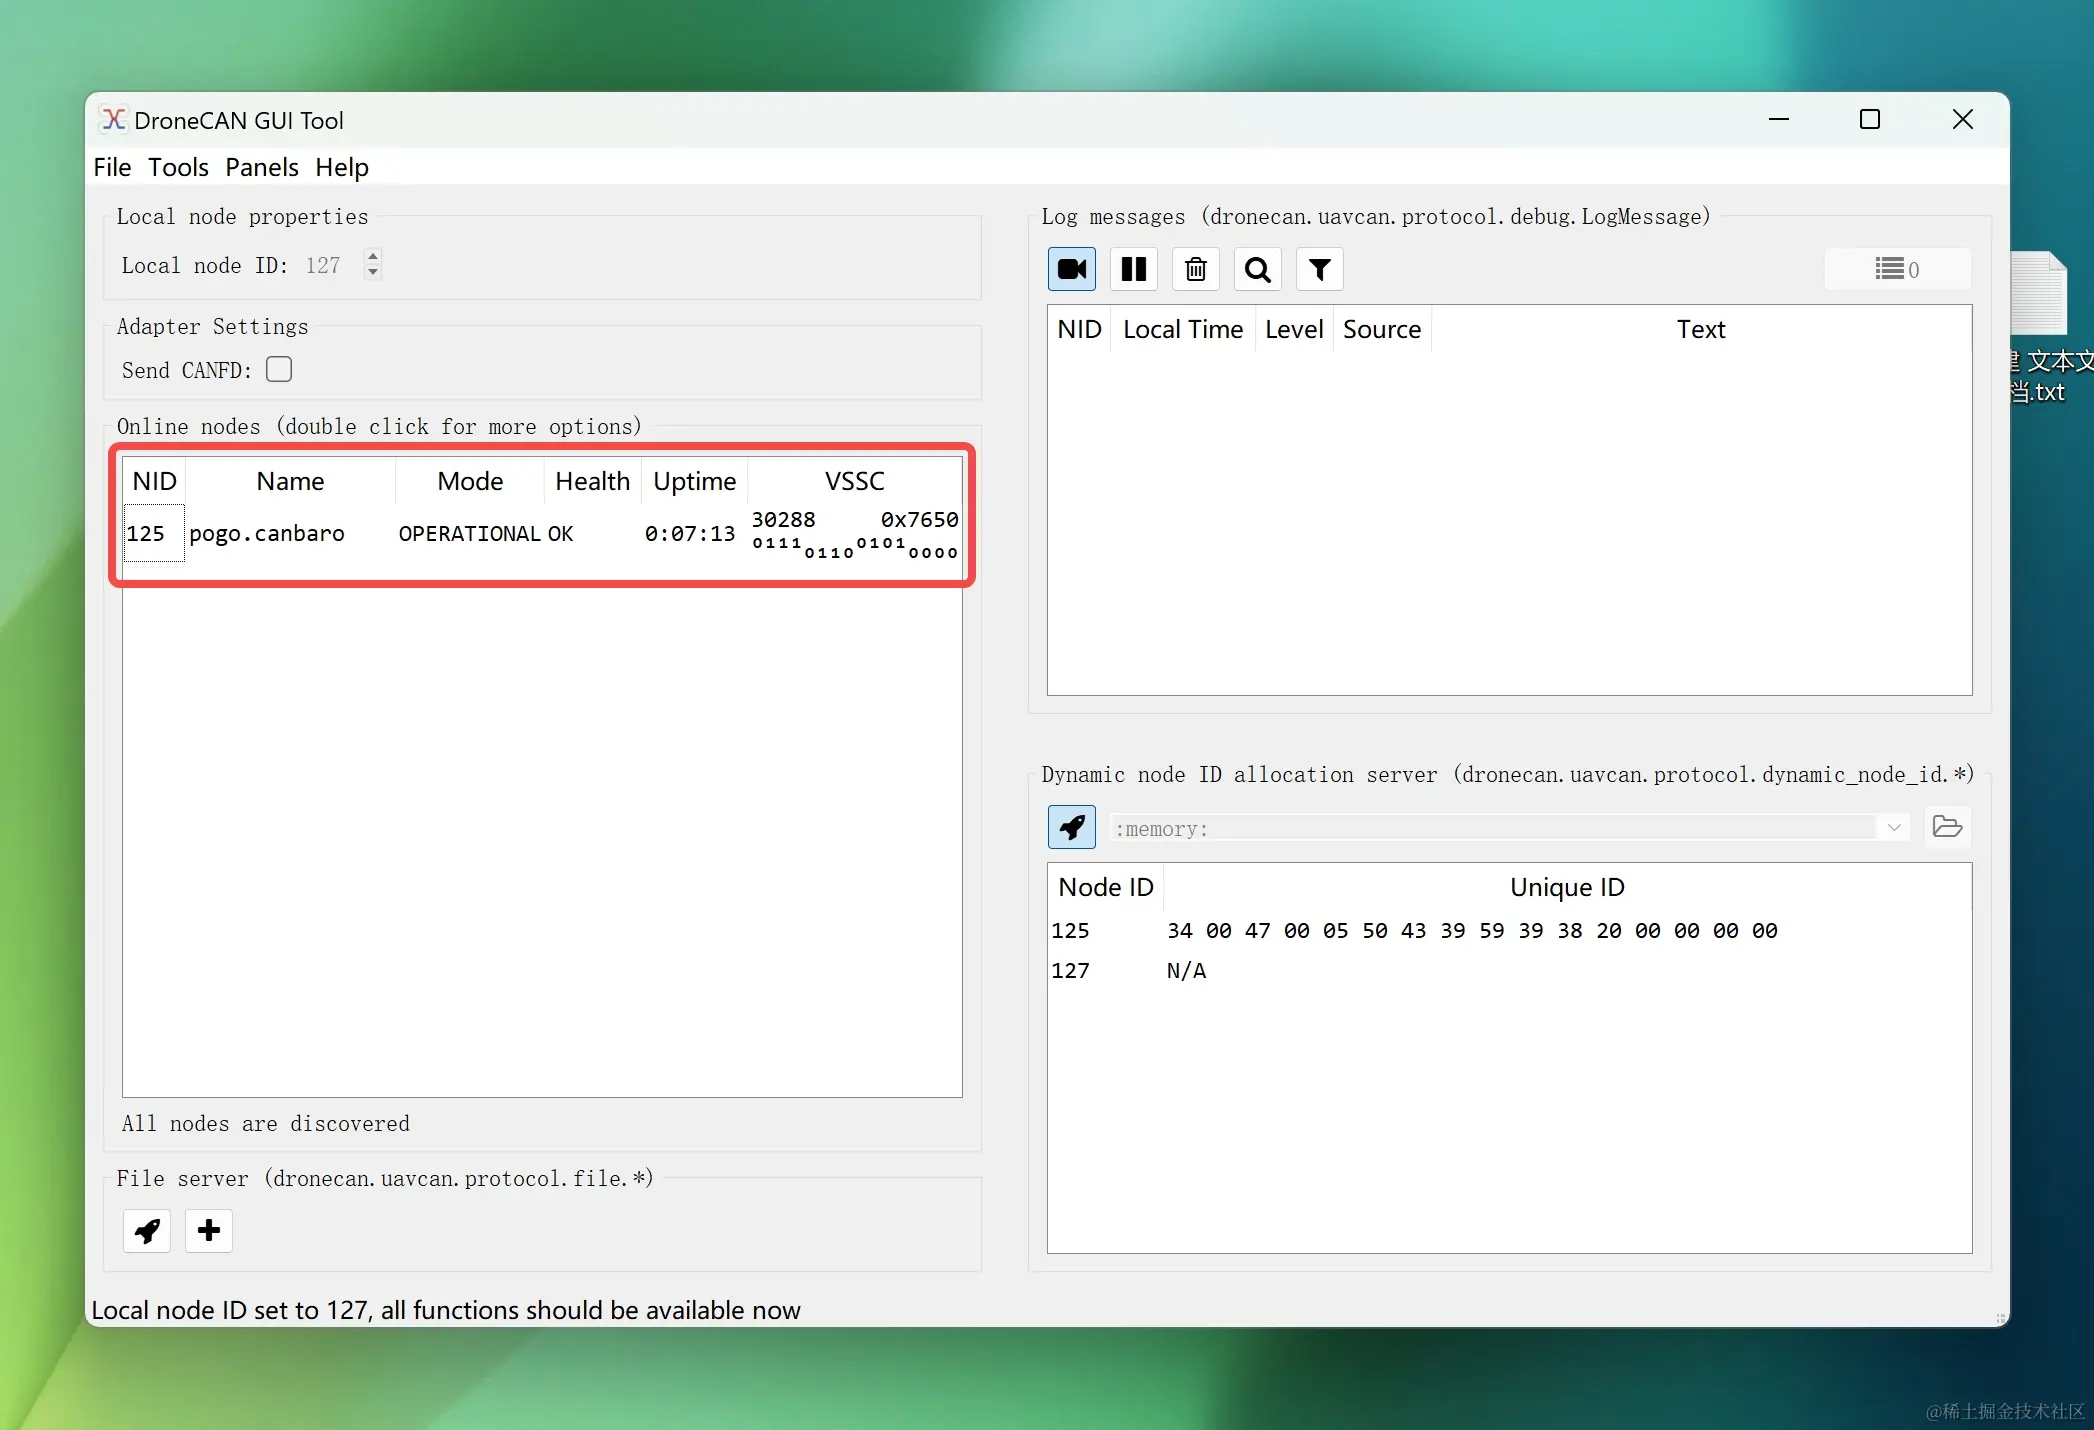This screenshot has height=1430, width=2094.
Task: Click the log row counter display
Action: coord(1896,269)
